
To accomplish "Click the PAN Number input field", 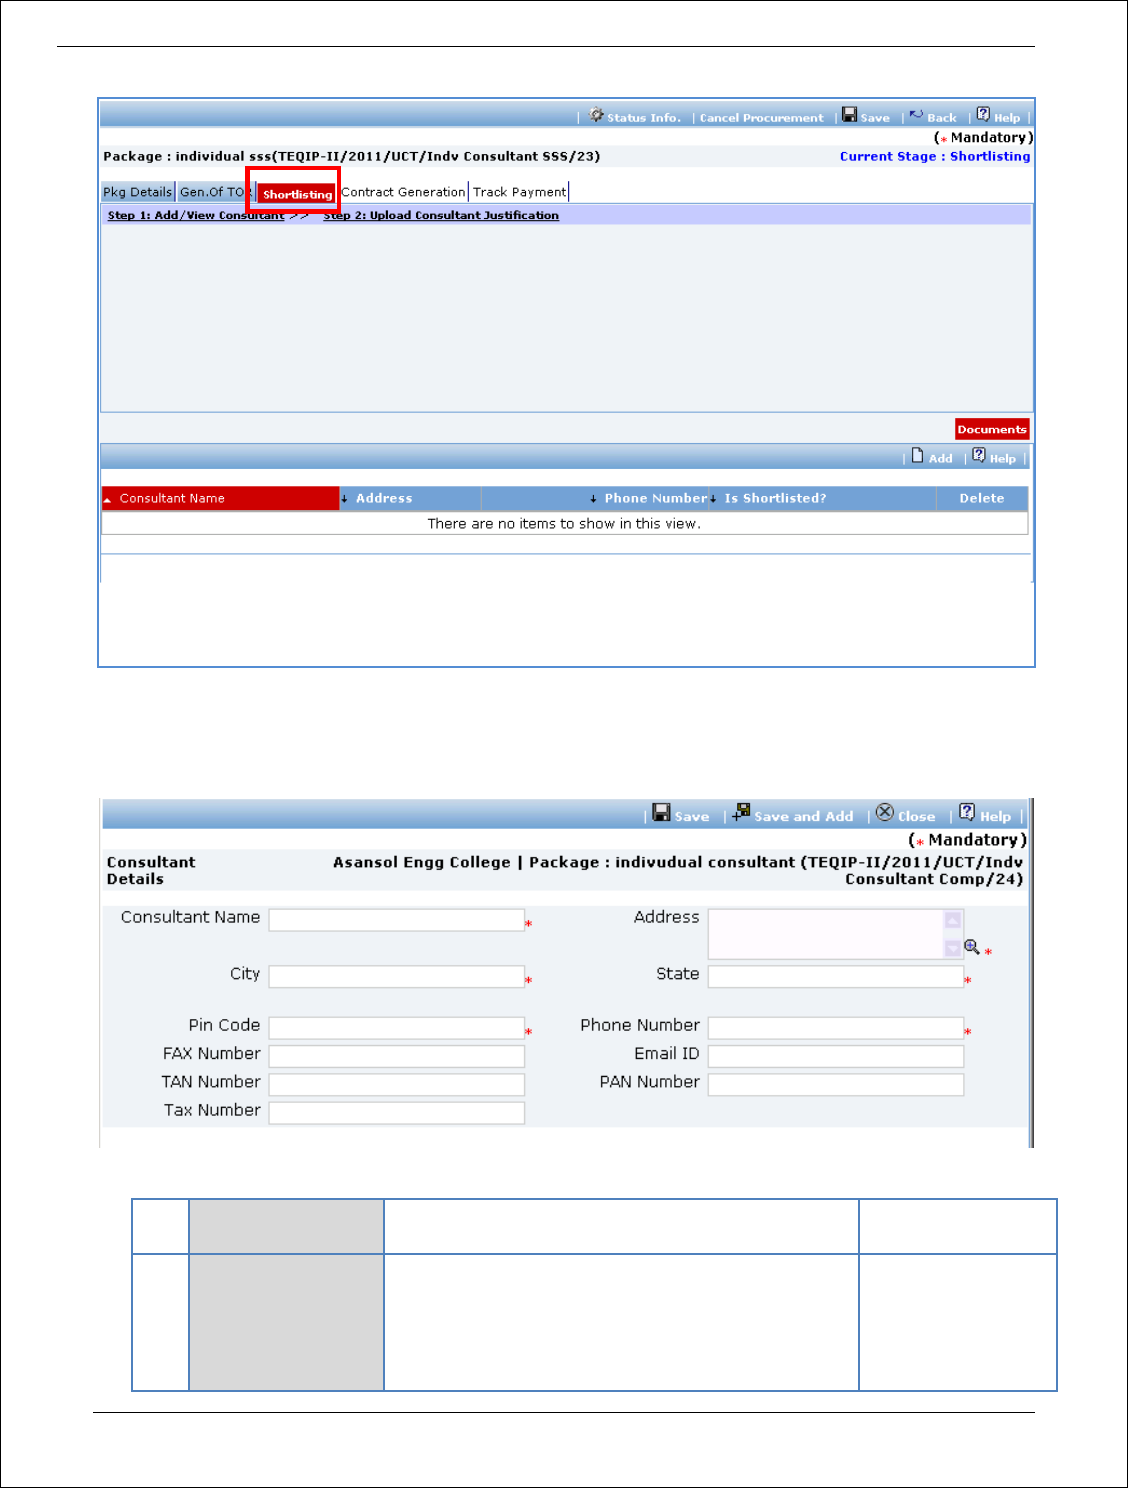I will click(836, 1084).
